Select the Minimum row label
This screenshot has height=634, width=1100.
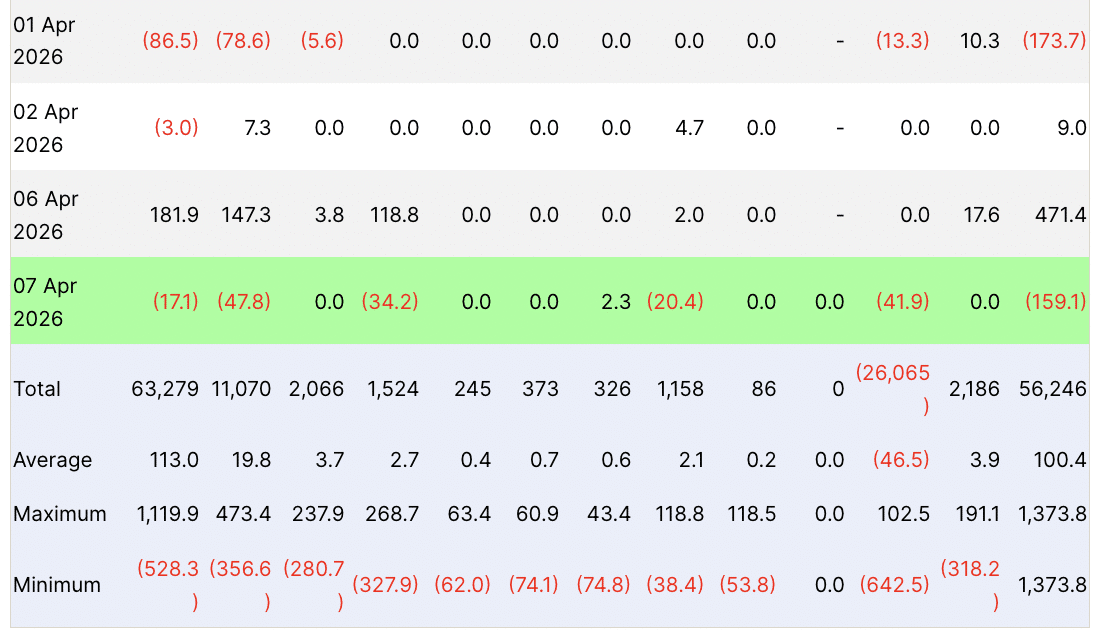(x=57, y=585)
